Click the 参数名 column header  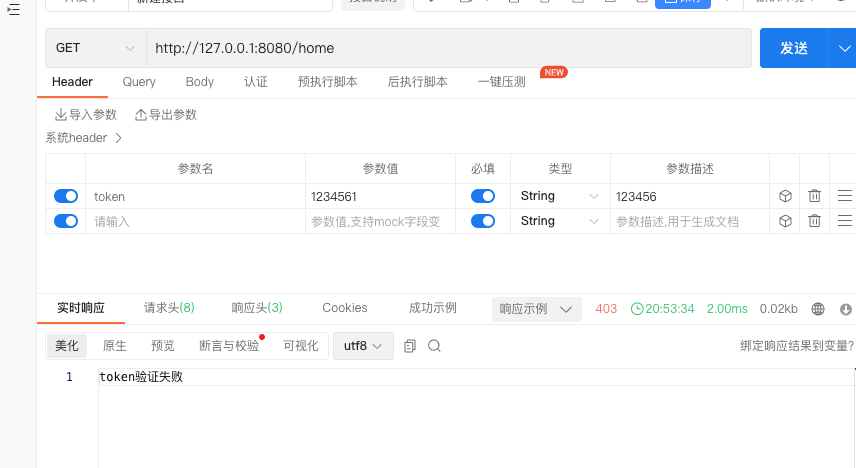click(x=195, y=169)
